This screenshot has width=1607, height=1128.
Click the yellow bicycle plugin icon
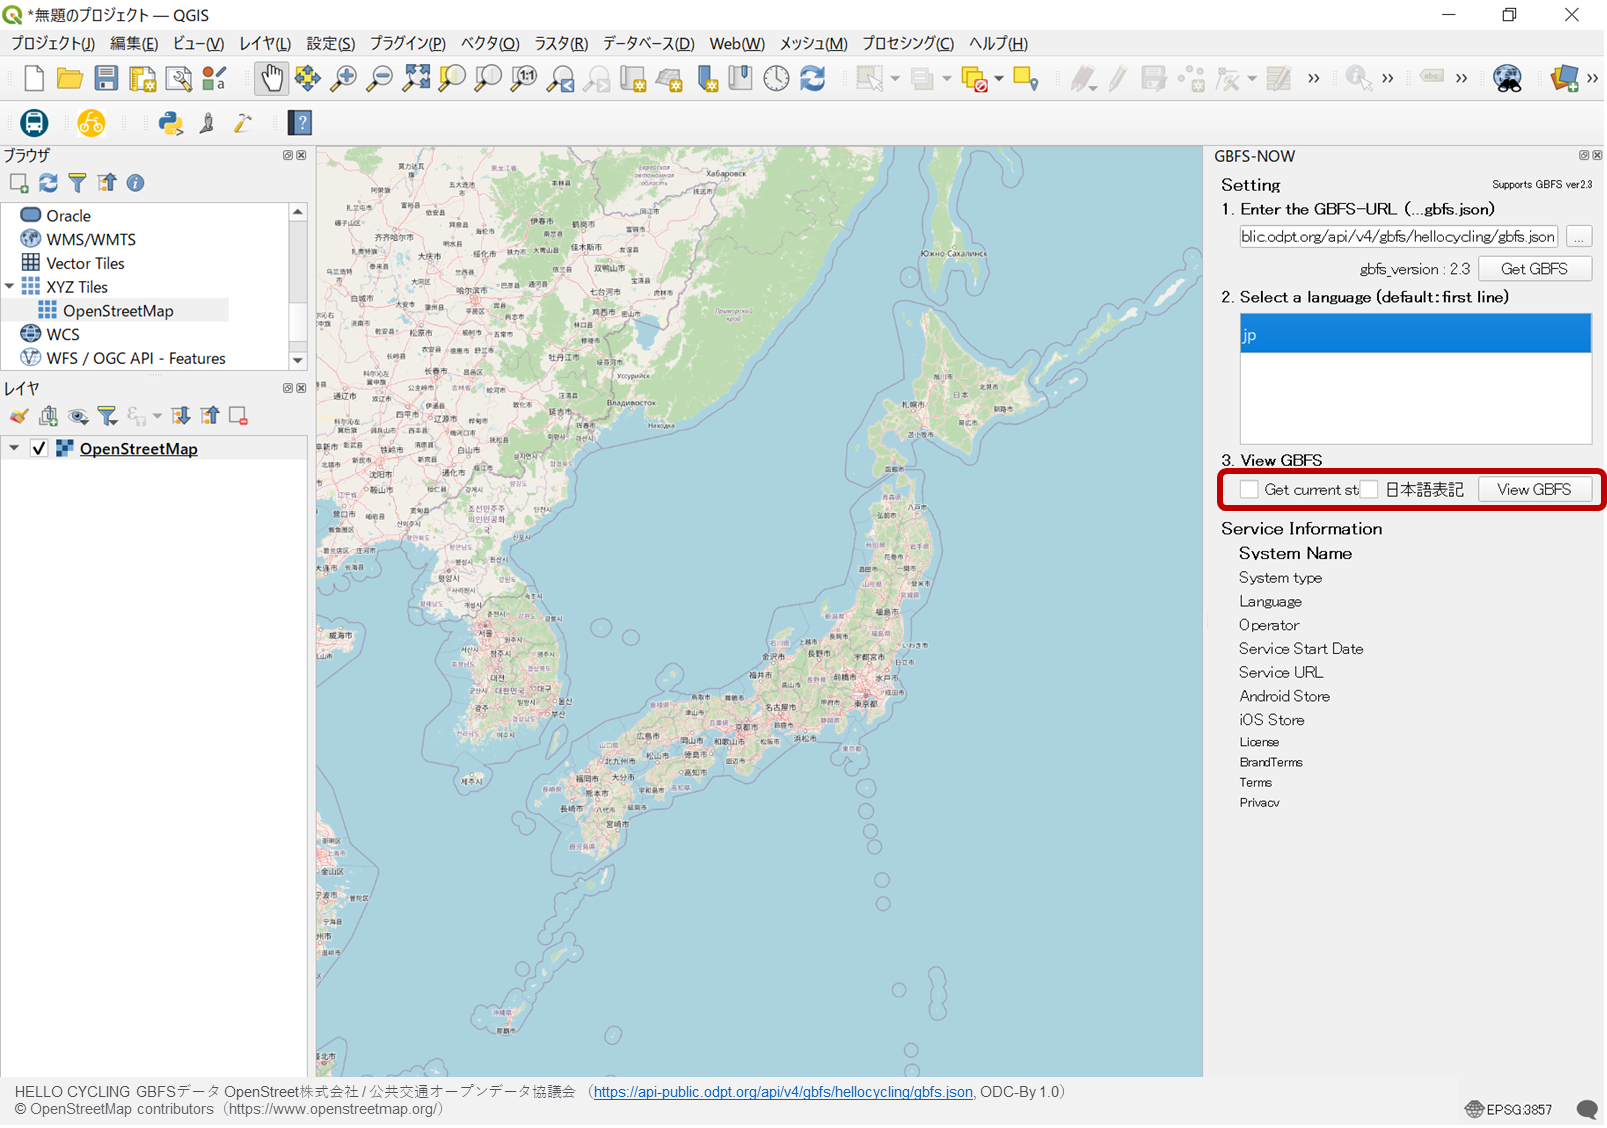click(92, 122)
